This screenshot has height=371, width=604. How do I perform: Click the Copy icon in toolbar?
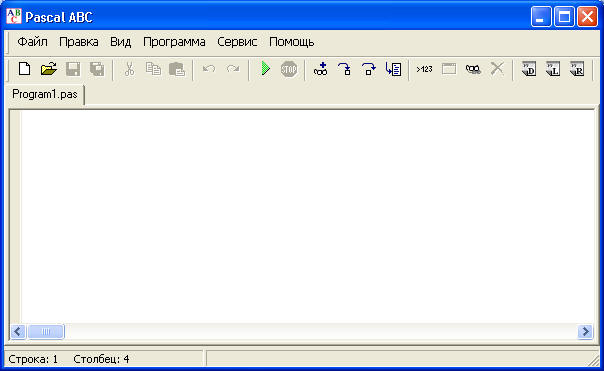[153, 69]
